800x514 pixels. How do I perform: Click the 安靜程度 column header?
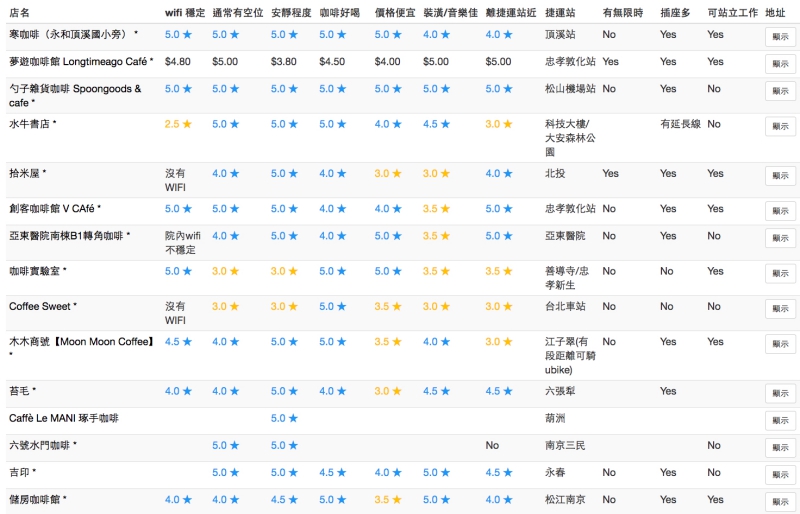click(291, 13)
